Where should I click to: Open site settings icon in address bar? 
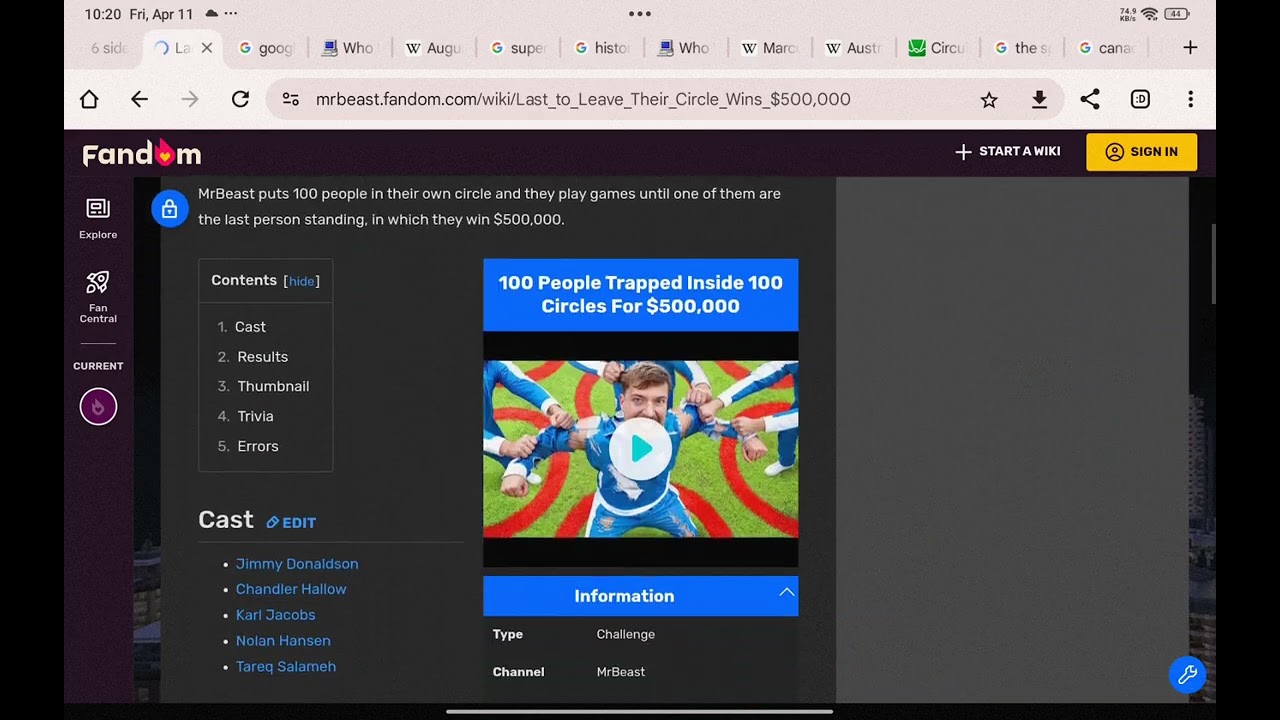point(290,99)
